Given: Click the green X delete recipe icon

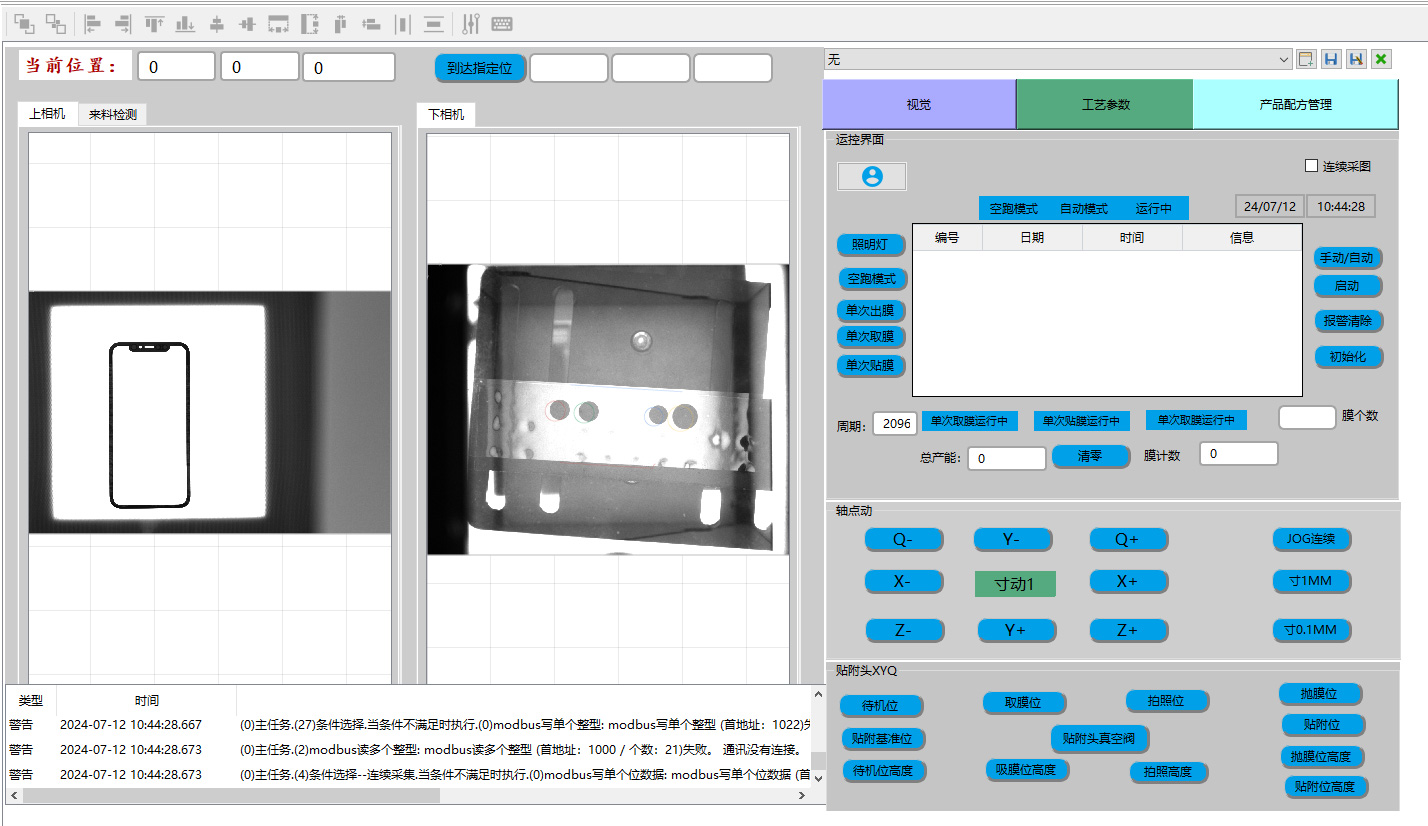Looking at the screenshot, I should tap(1381, 59).
